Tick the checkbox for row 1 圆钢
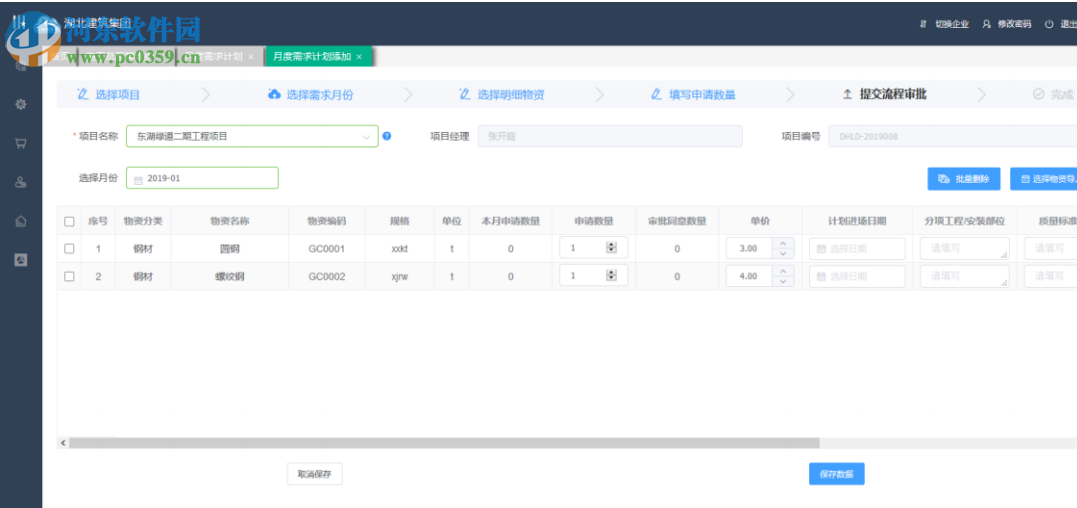The width and height of the screenshot is (1077, 508). point(69,249)
